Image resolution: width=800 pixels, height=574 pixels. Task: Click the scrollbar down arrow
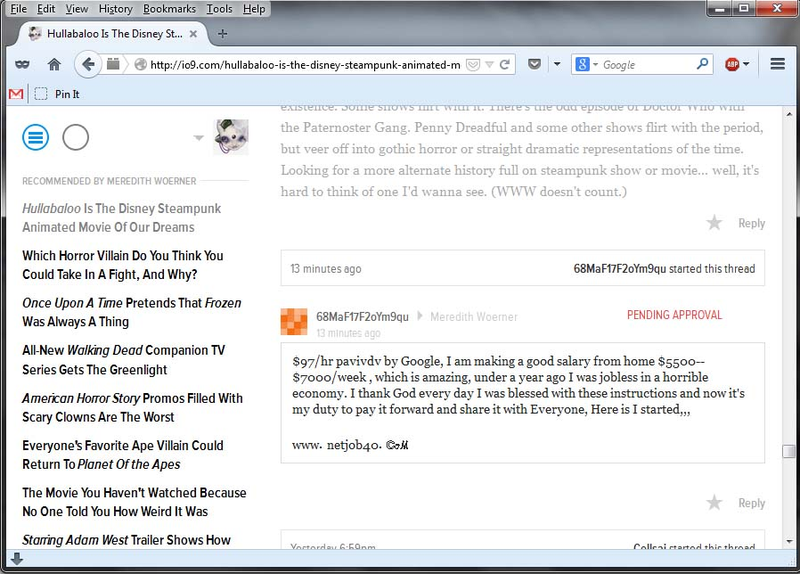(x=789, y=541)
